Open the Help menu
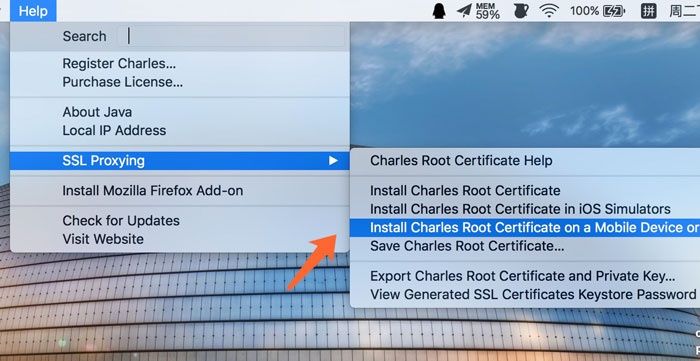Viewport: 700px width, 361px height. 33,11
